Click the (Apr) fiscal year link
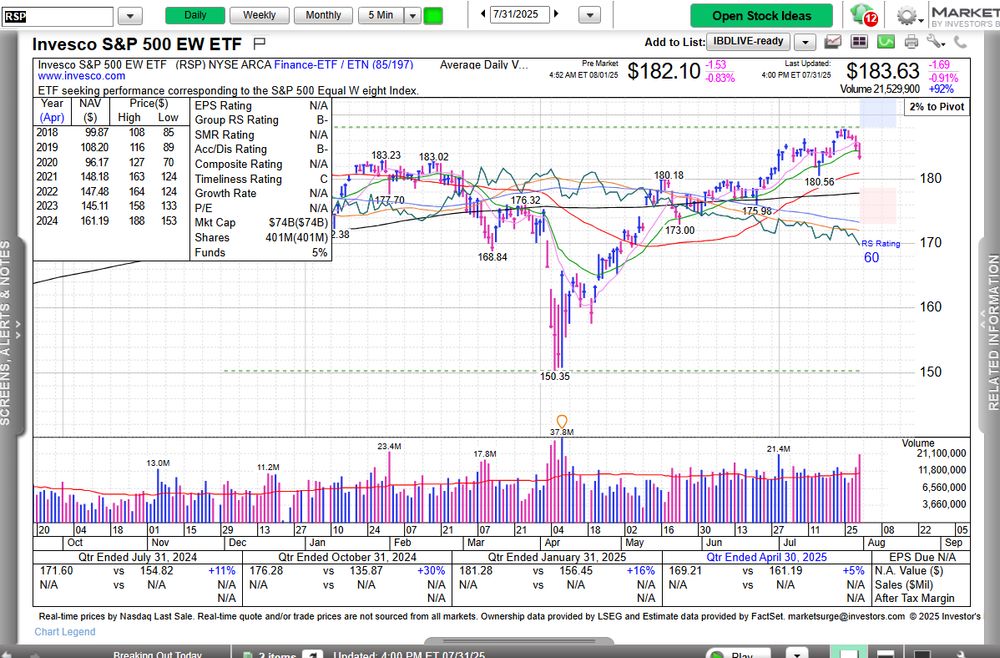The image size is (1000, 658). tap(52, 117)
